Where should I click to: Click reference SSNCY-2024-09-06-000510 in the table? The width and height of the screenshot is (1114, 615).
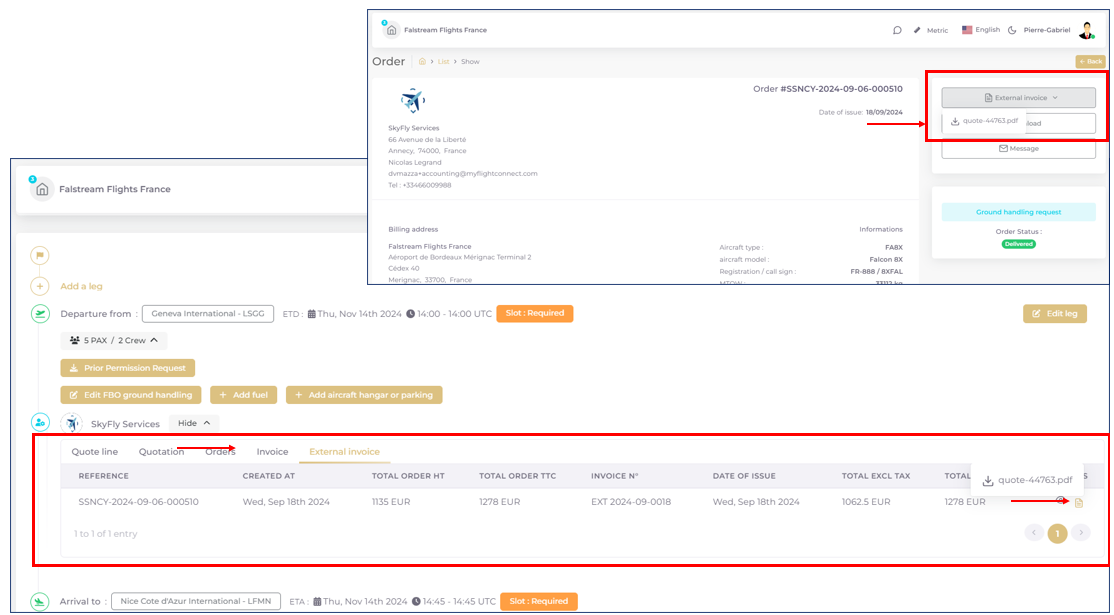(139, 502)
